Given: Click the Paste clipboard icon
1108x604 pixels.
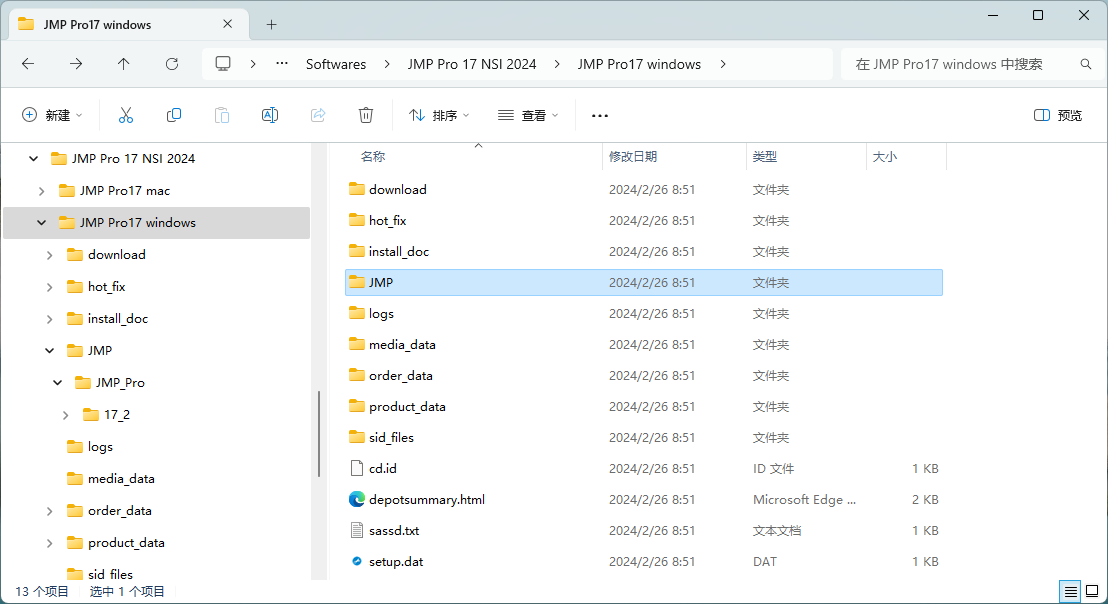Looking at the screenshot, I should pyautogui.click(x=222, y=115).
